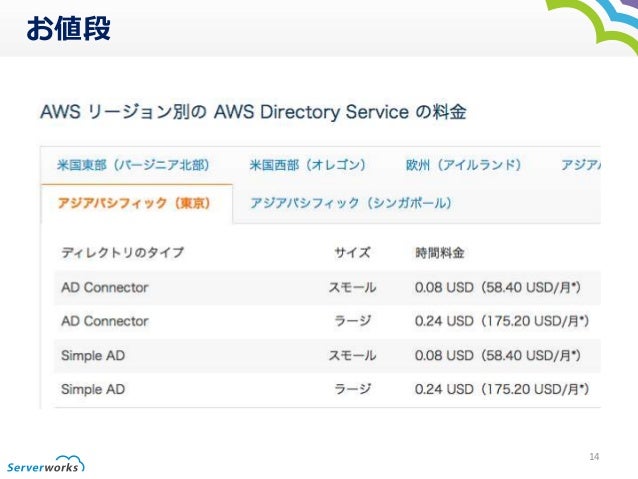Click the AWS Directory Service の料金 heading
638x479 pixels.
click(253, 112)
